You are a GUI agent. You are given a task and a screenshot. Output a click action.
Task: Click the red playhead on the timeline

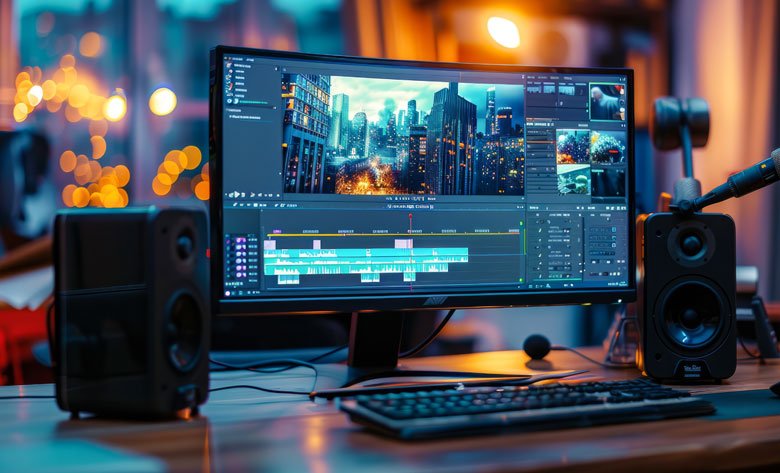click(x=410, y=215)
